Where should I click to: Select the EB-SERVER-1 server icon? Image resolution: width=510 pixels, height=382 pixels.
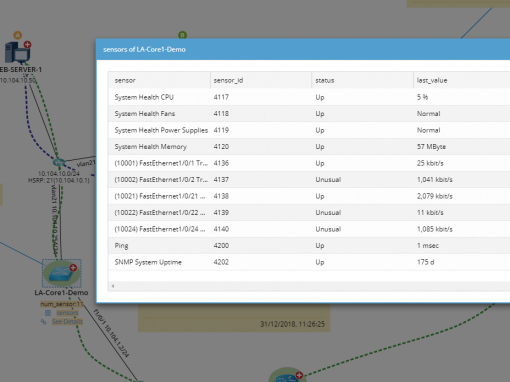coord(18,52)
